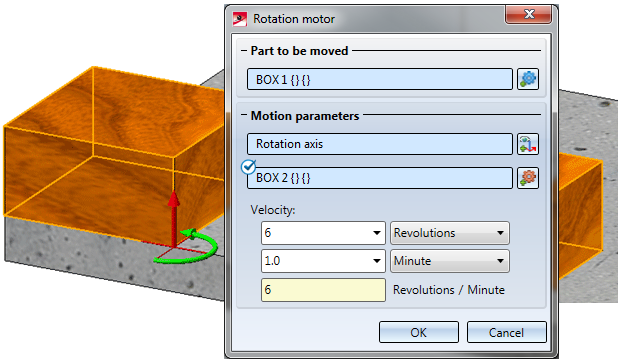The height and width of the screenshot is (364, 626).
Task: Collapse the Part to be moved section
Action: click(244, 51)
